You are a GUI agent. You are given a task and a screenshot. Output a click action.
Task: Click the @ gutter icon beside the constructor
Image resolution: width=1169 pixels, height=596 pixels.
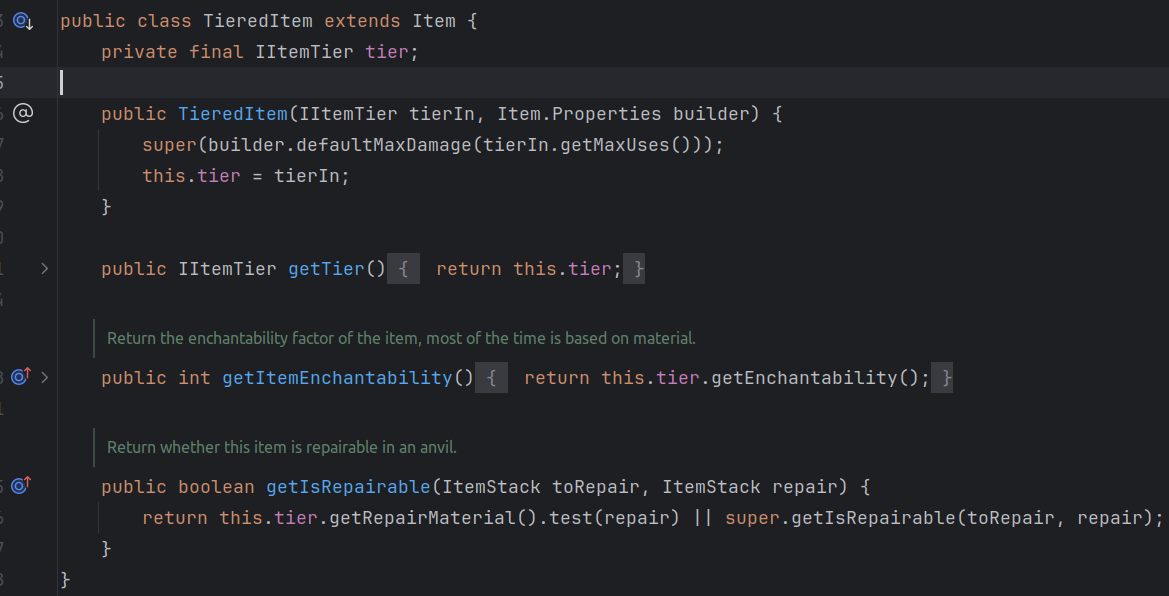pos(23,113)
